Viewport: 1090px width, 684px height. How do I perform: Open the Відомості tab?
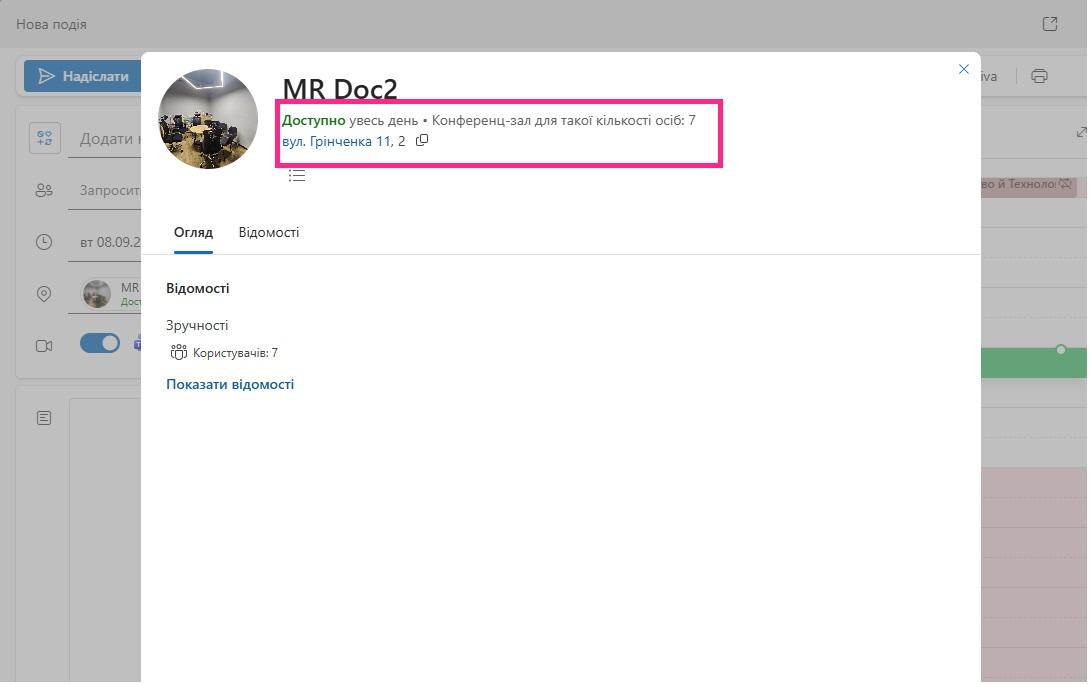click(x=269, y=232)
